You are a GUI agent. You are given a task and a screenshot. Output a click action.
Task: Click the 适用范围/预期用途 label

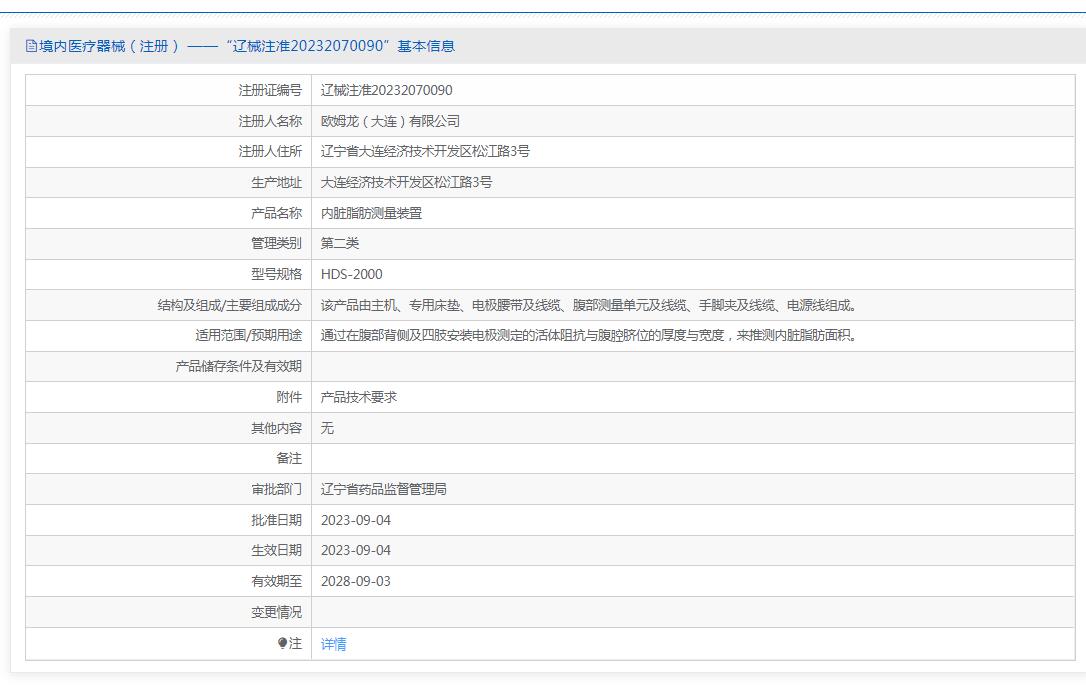tap(249, 336)
